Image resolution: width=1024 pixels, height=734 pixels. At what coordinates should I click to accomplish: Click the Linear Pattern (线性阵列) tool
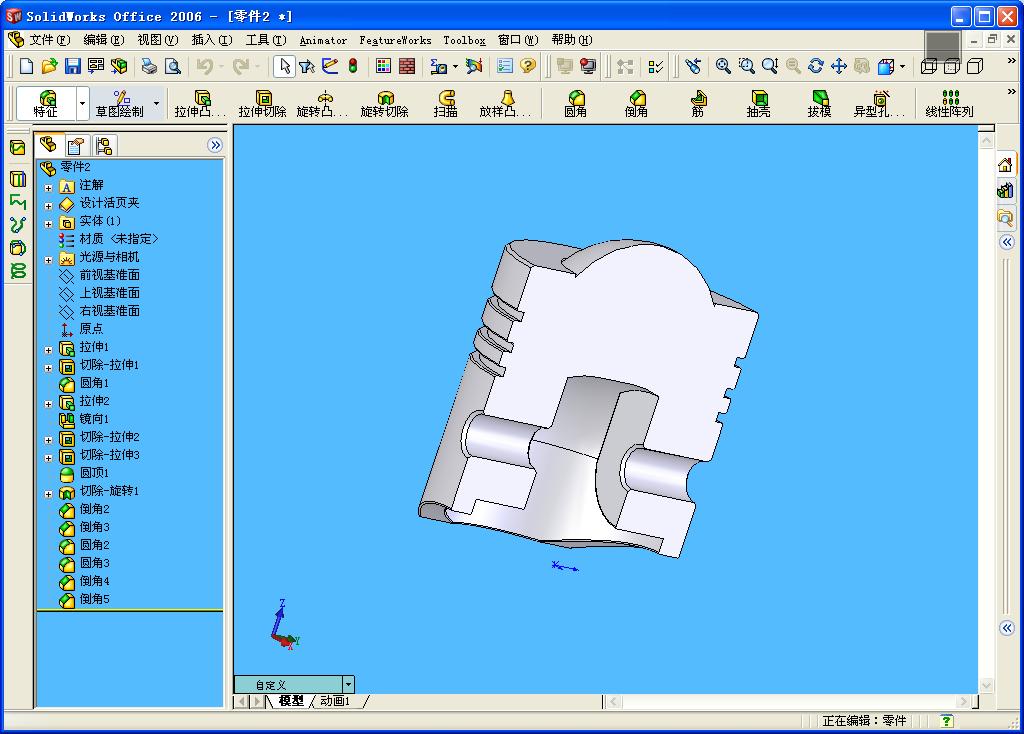click(x=949, y=104)
